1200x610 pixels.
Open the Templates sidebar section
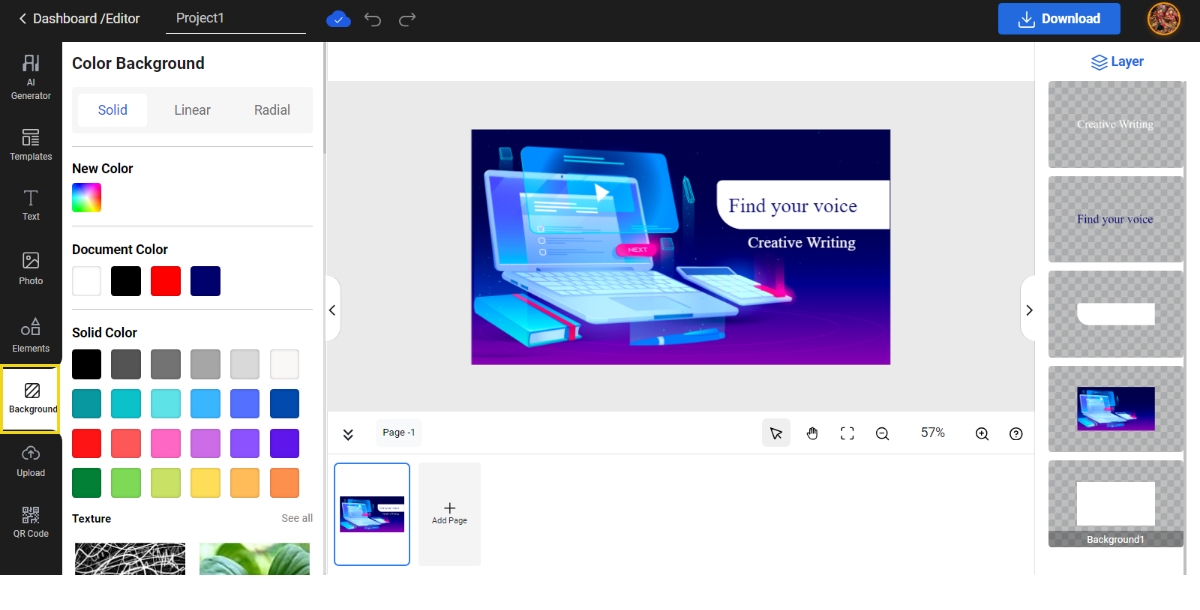31,144
